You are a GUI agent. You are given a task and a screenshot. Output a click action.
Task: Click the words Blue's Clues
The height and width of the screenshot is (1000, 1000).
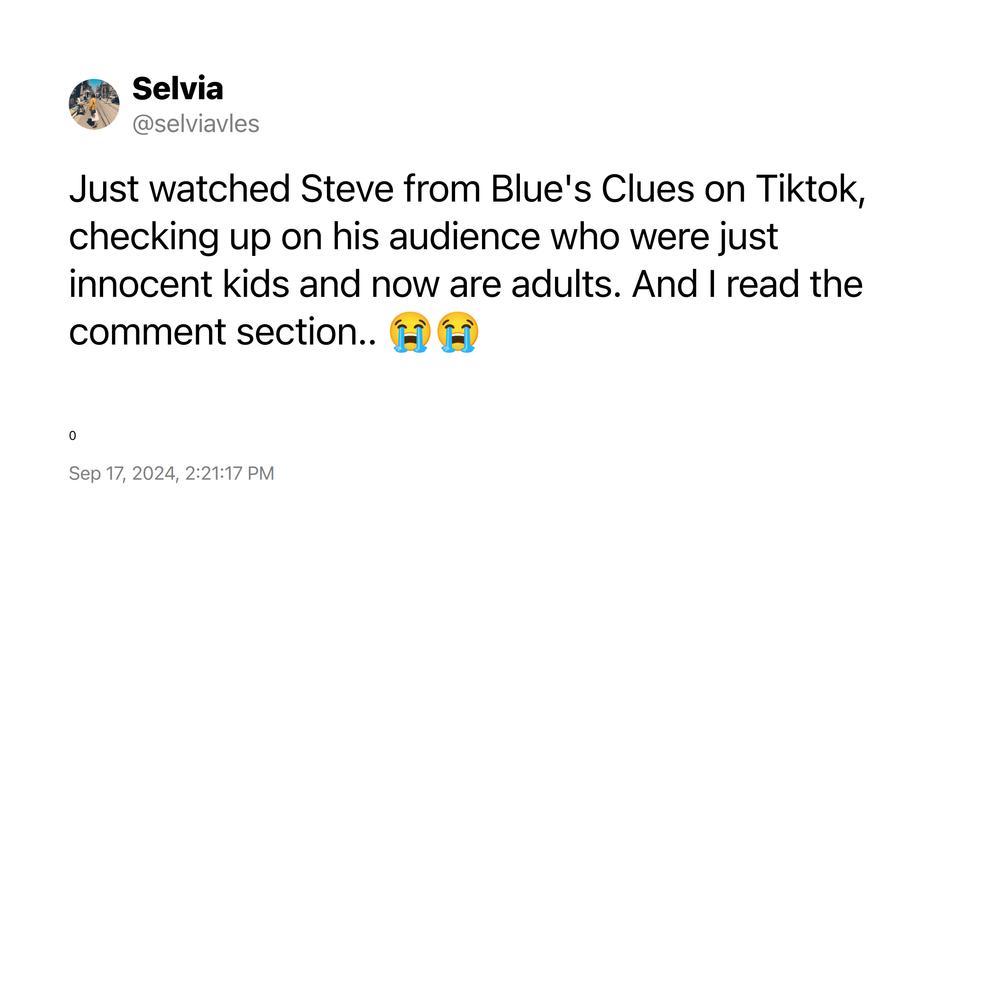pos(592,189)
